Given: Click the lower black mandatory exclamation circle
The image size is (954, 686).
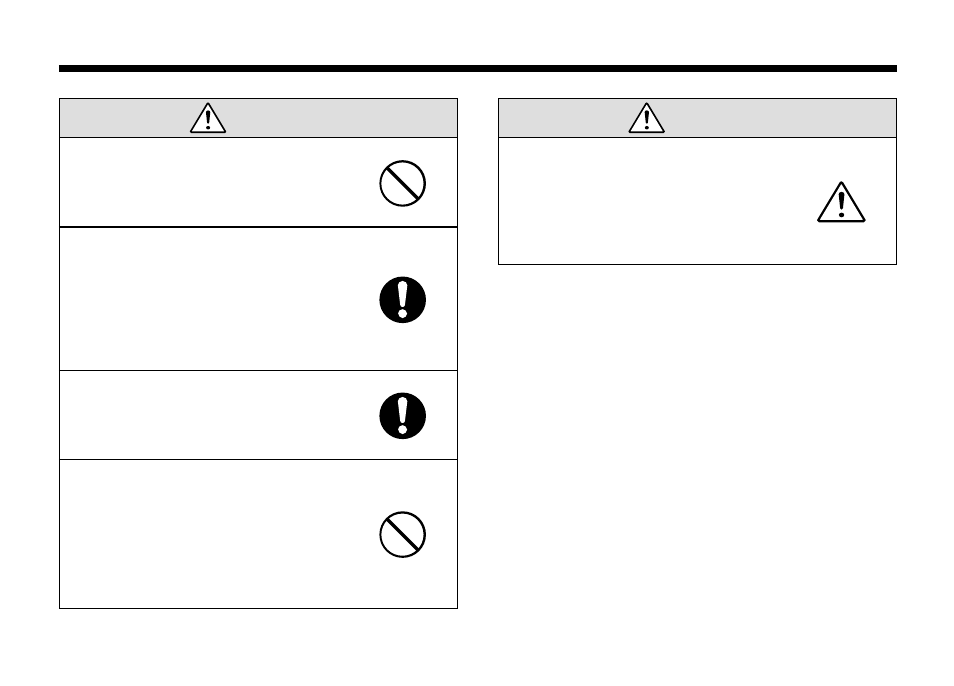Looking at the screenshot, I should (402, 416).
